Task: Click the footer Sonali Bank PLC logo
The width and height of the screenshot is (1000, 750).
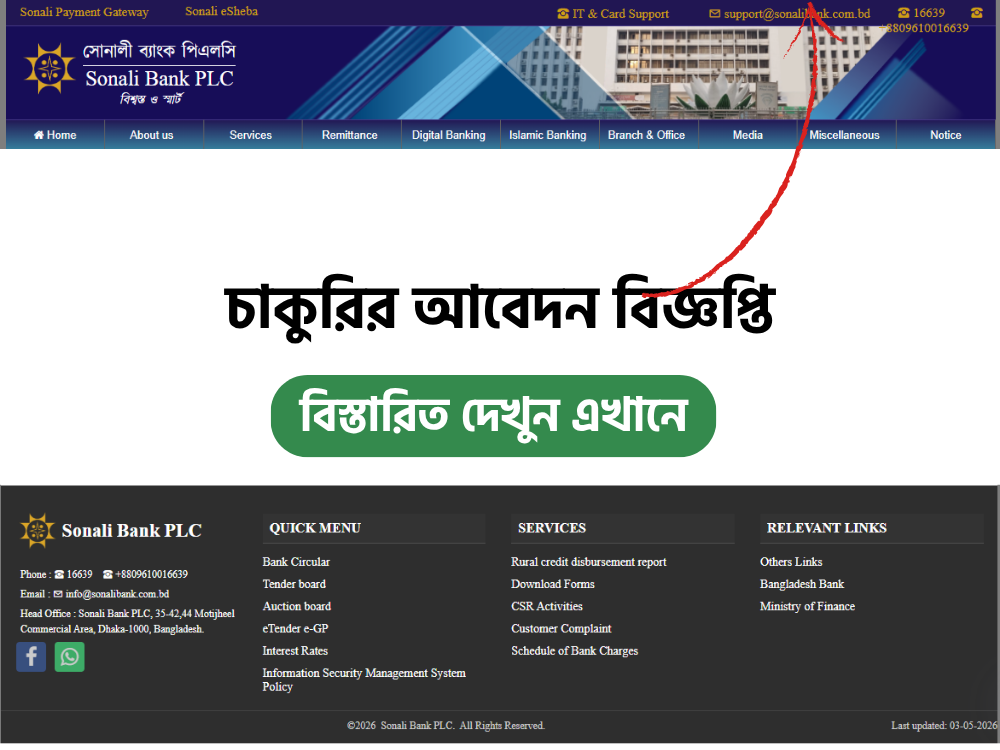Action: 111,530
